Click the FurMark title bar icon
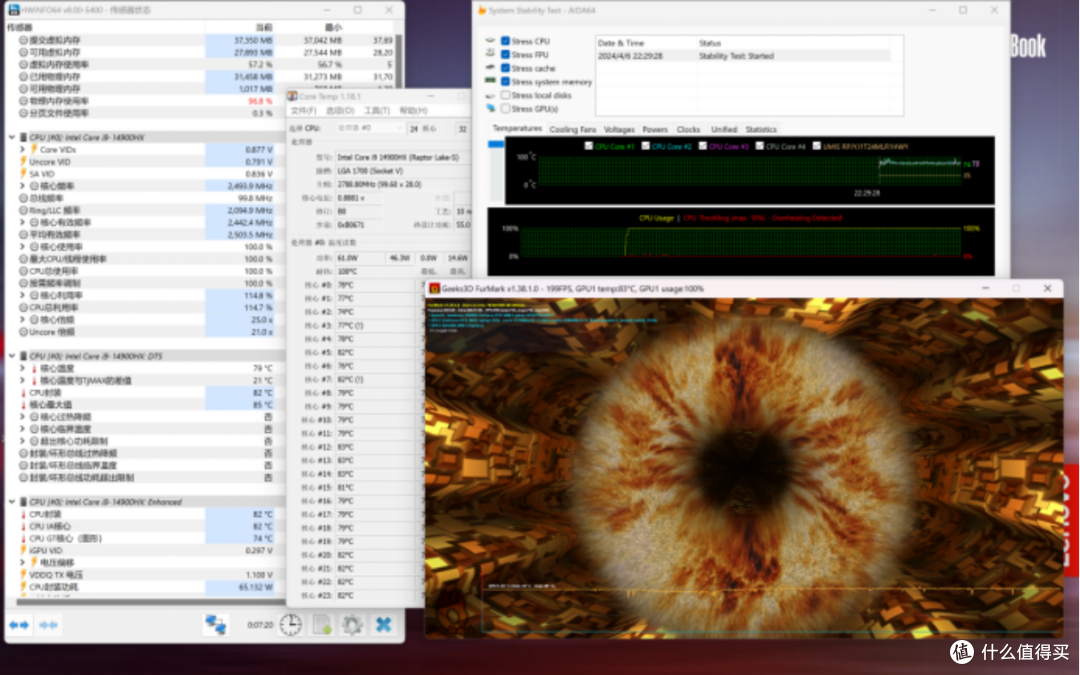The image size is (1080, 675). coord(434,289)
